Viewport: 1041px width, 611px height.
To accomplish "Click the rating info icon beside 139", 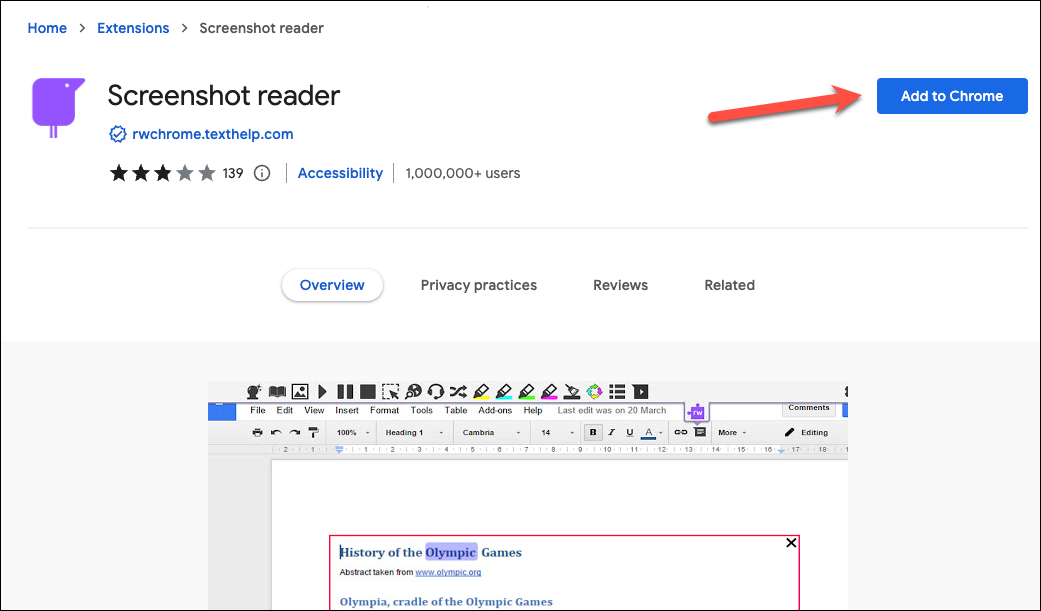I will click(x=262, y=173).
